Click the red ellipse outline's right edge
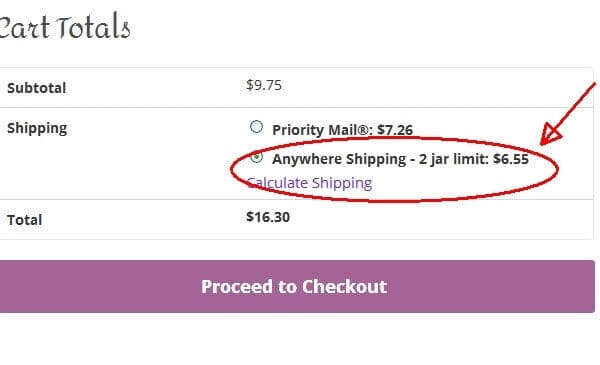Image resolution: width=600 pixels, height=365 pixels. coord(557,168)
